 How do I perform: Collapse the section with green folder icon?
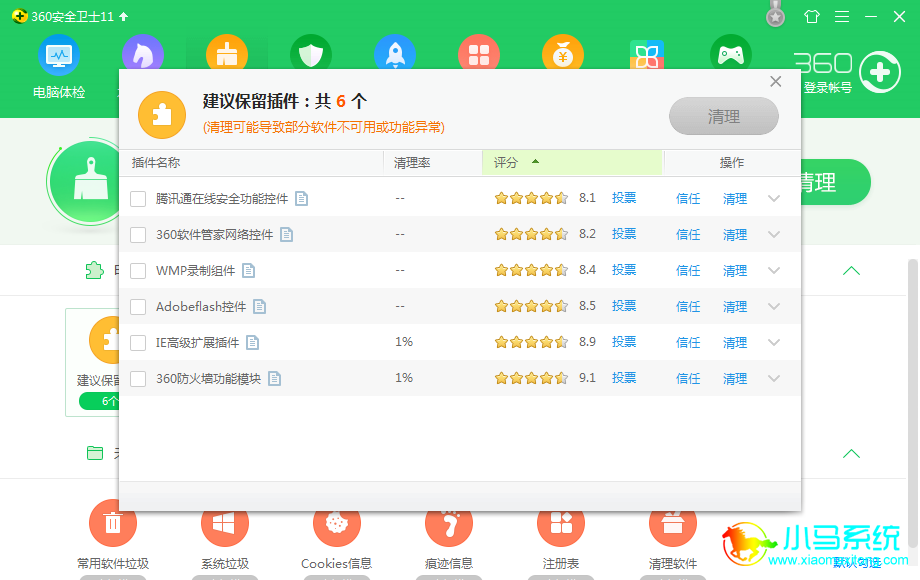pyautogui.click(x=851, y=453)
